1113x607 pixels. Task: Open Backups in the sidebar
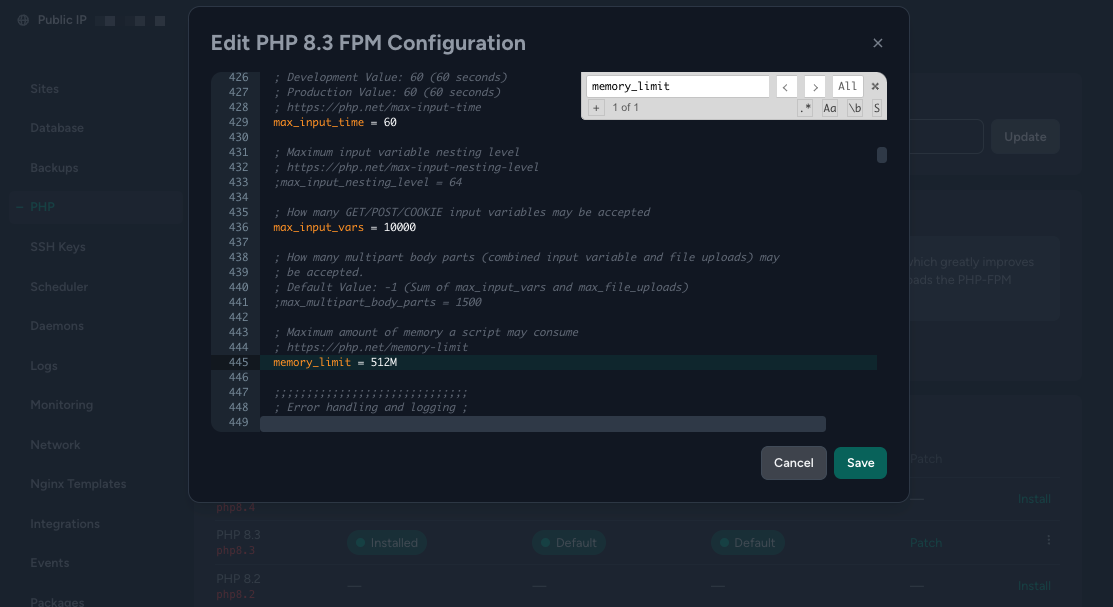[x=54, y=168]
